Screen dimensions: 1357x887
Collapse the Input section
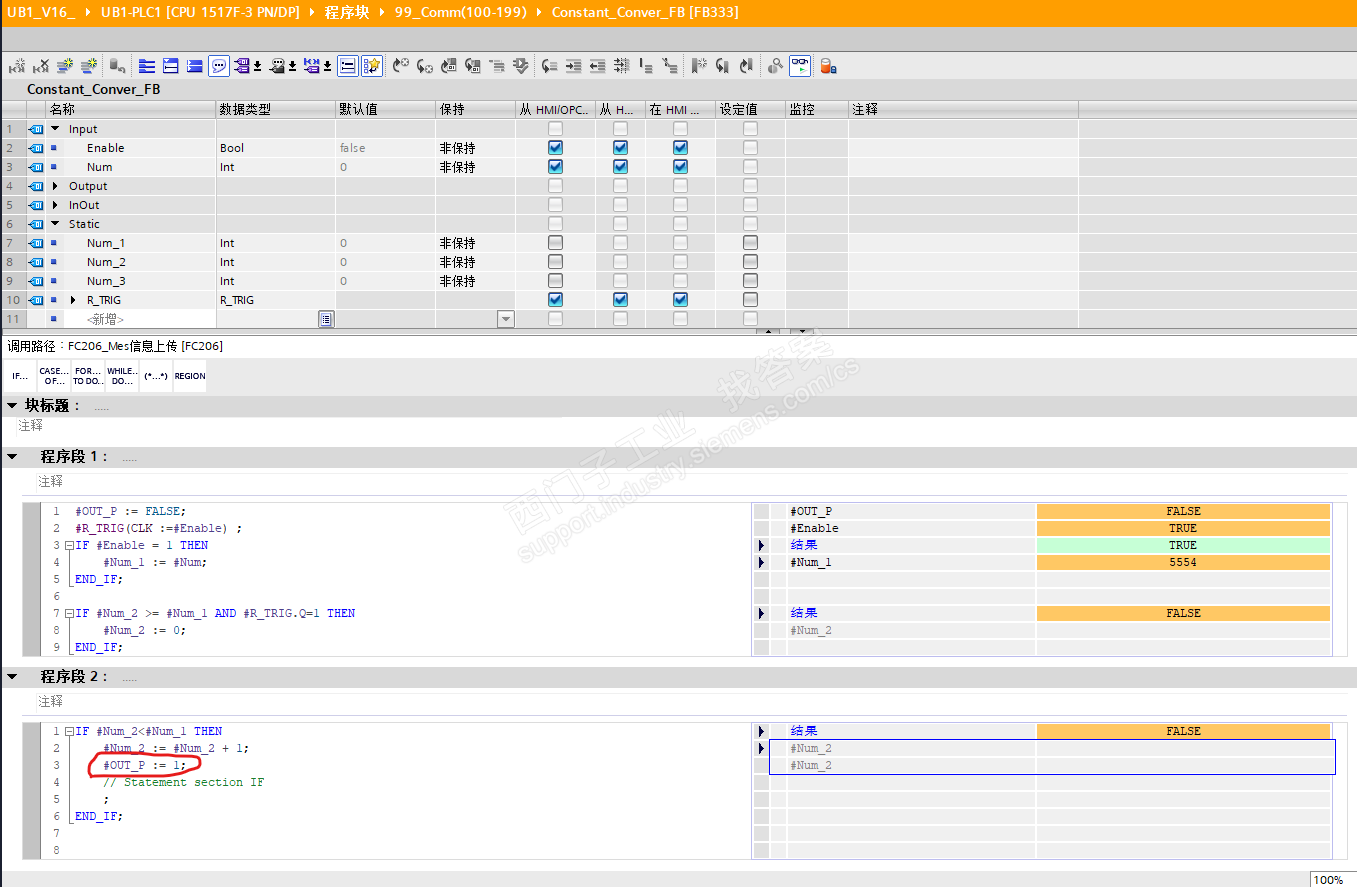[55, 129]
